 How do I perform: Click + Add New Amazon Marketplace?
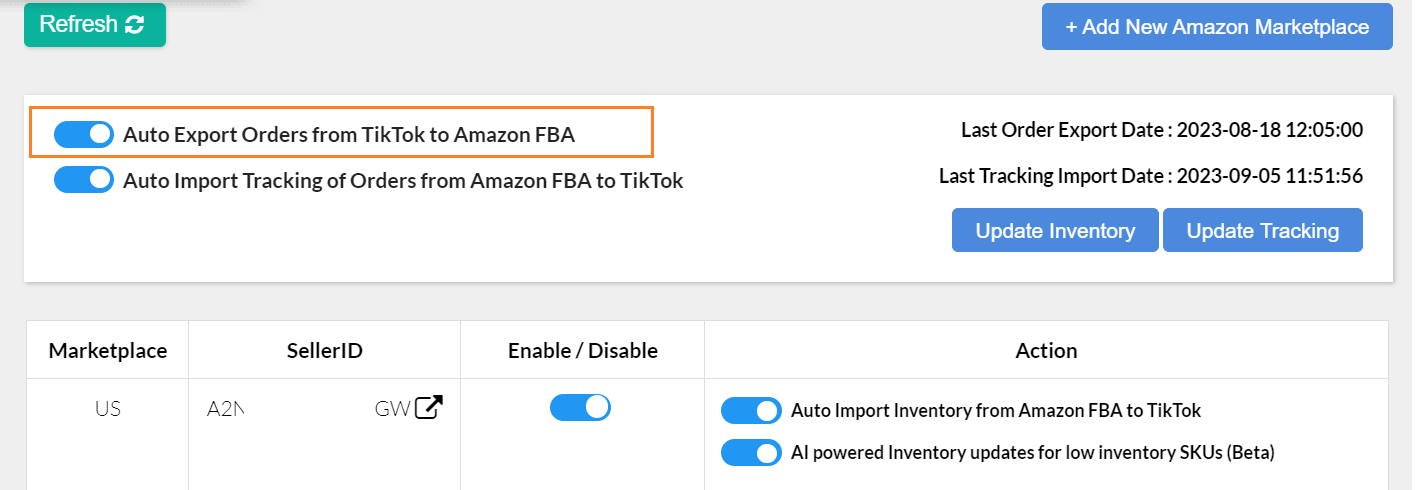(x=1216, y=27)
